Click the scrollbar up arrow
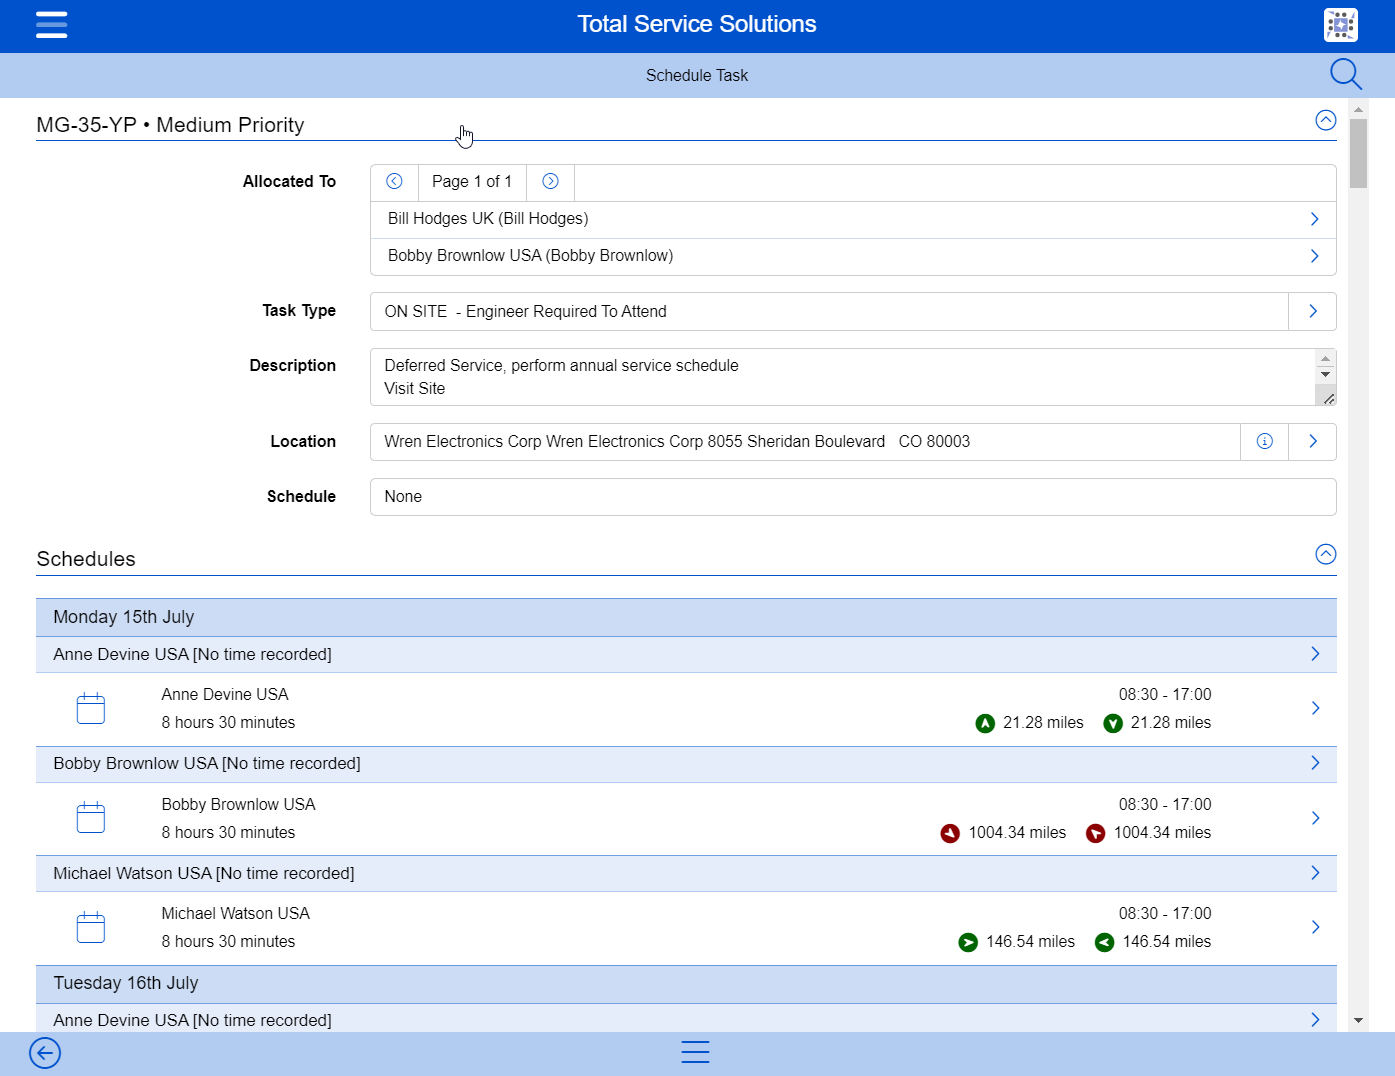The height and width of the screenshot is (1076, 1395). (x=1358, y=108)
